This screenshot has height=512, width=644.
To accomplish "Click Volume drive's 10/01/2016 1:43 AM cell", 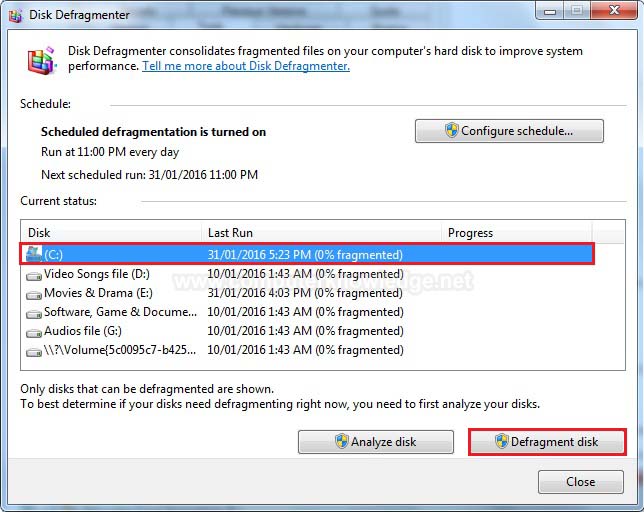I will [305, 350].
